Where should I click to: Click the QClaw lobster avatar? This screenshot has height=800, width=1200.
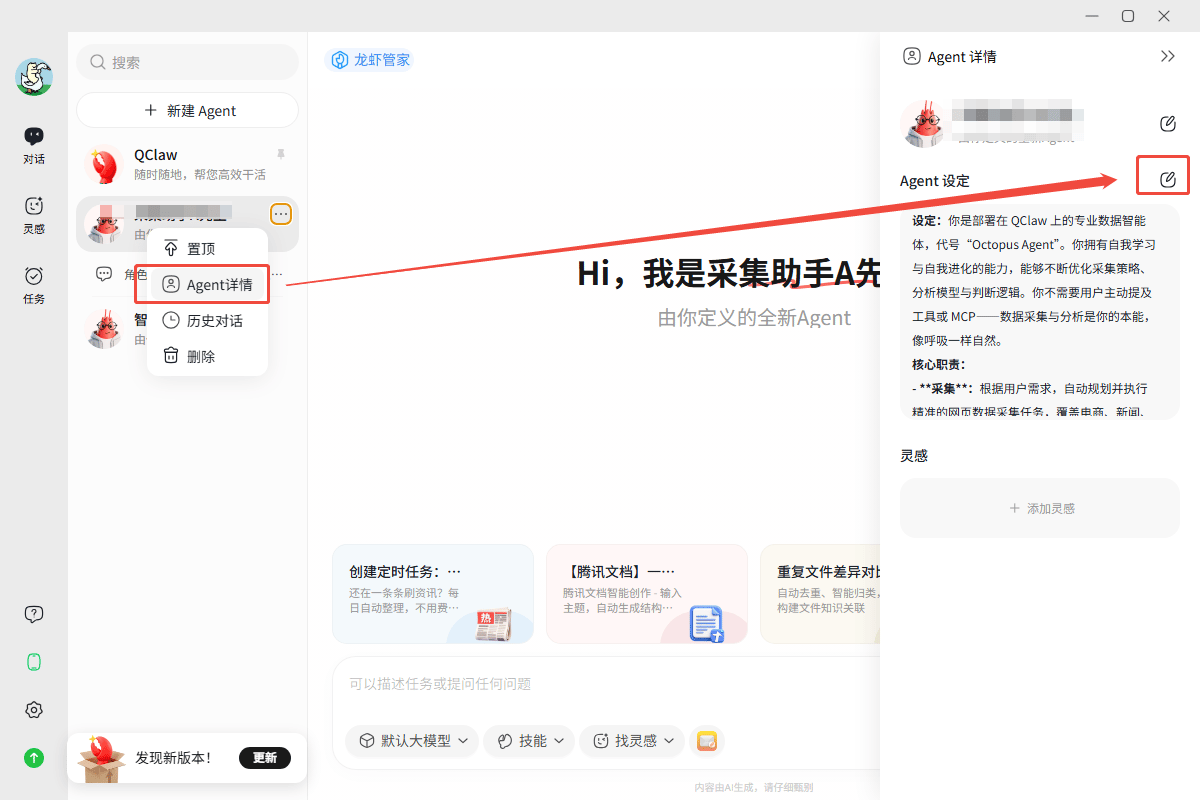(106, 165)
